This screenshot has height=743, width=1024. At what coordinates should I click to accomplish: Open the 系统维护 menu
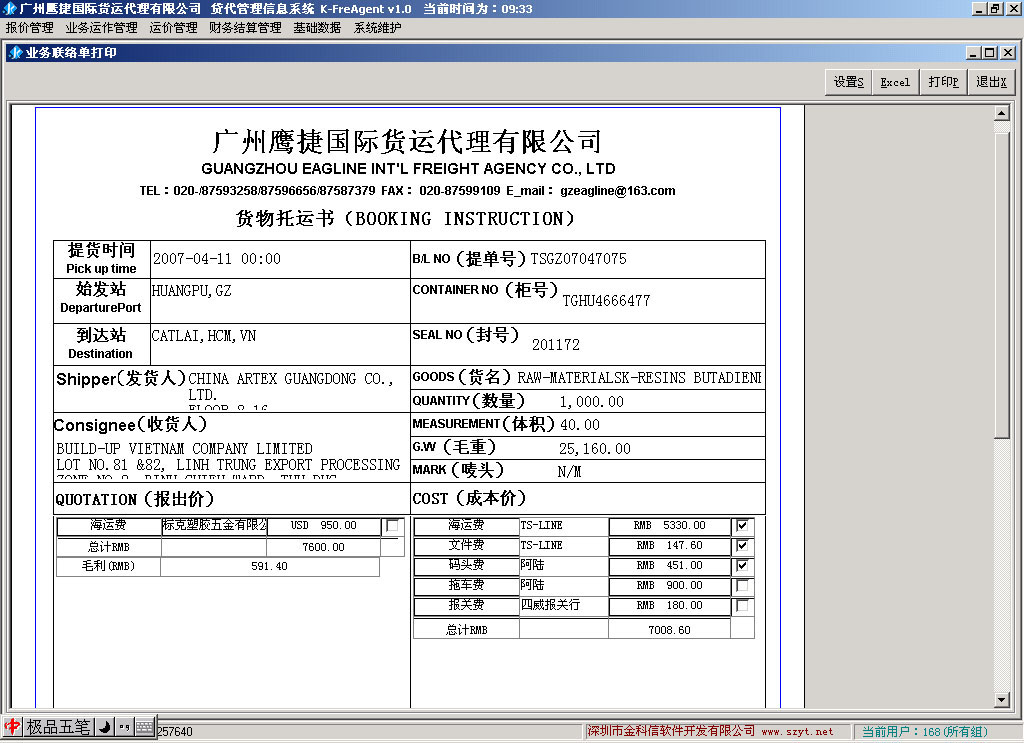tap(377, 27)
